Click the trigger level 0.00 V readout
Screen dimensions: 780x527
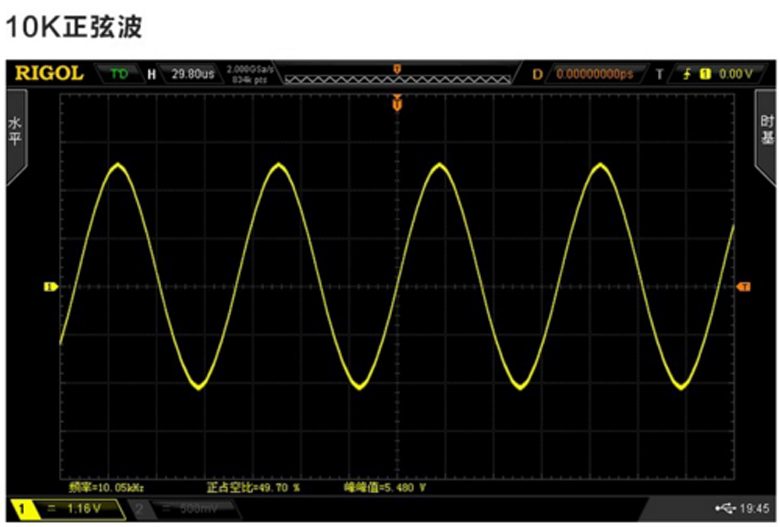coord(733,74)
